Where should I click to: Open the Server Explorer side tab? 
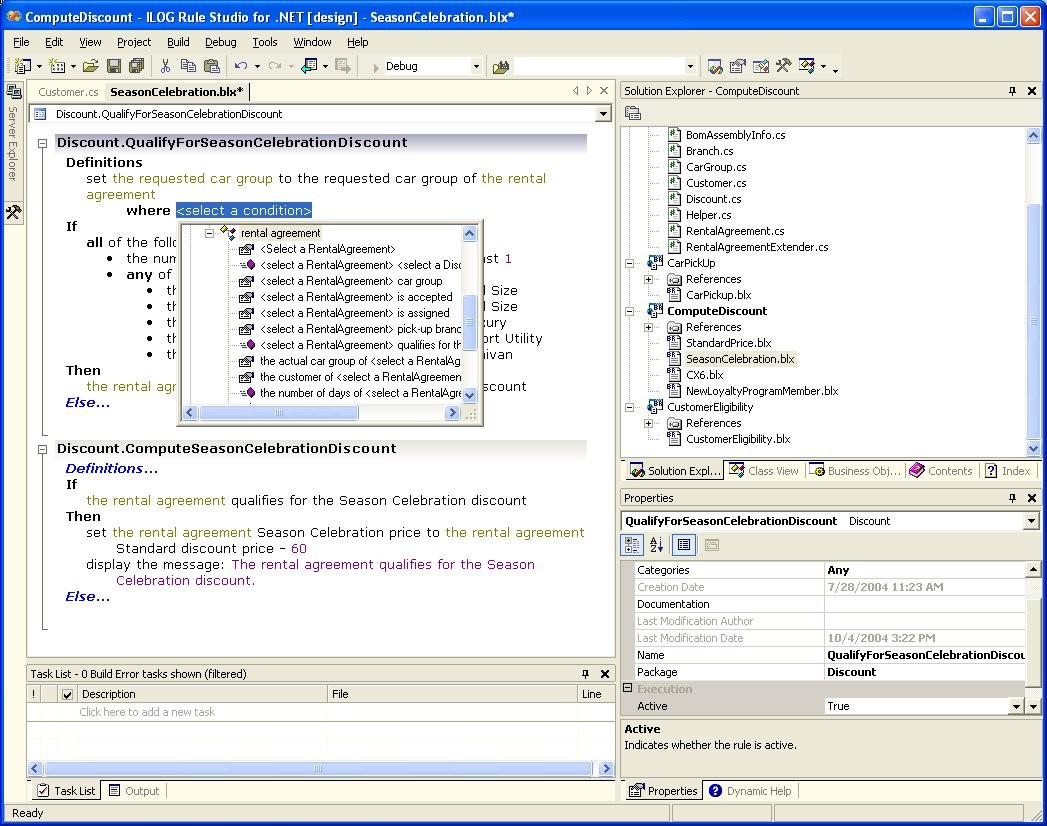click(13, 133)
